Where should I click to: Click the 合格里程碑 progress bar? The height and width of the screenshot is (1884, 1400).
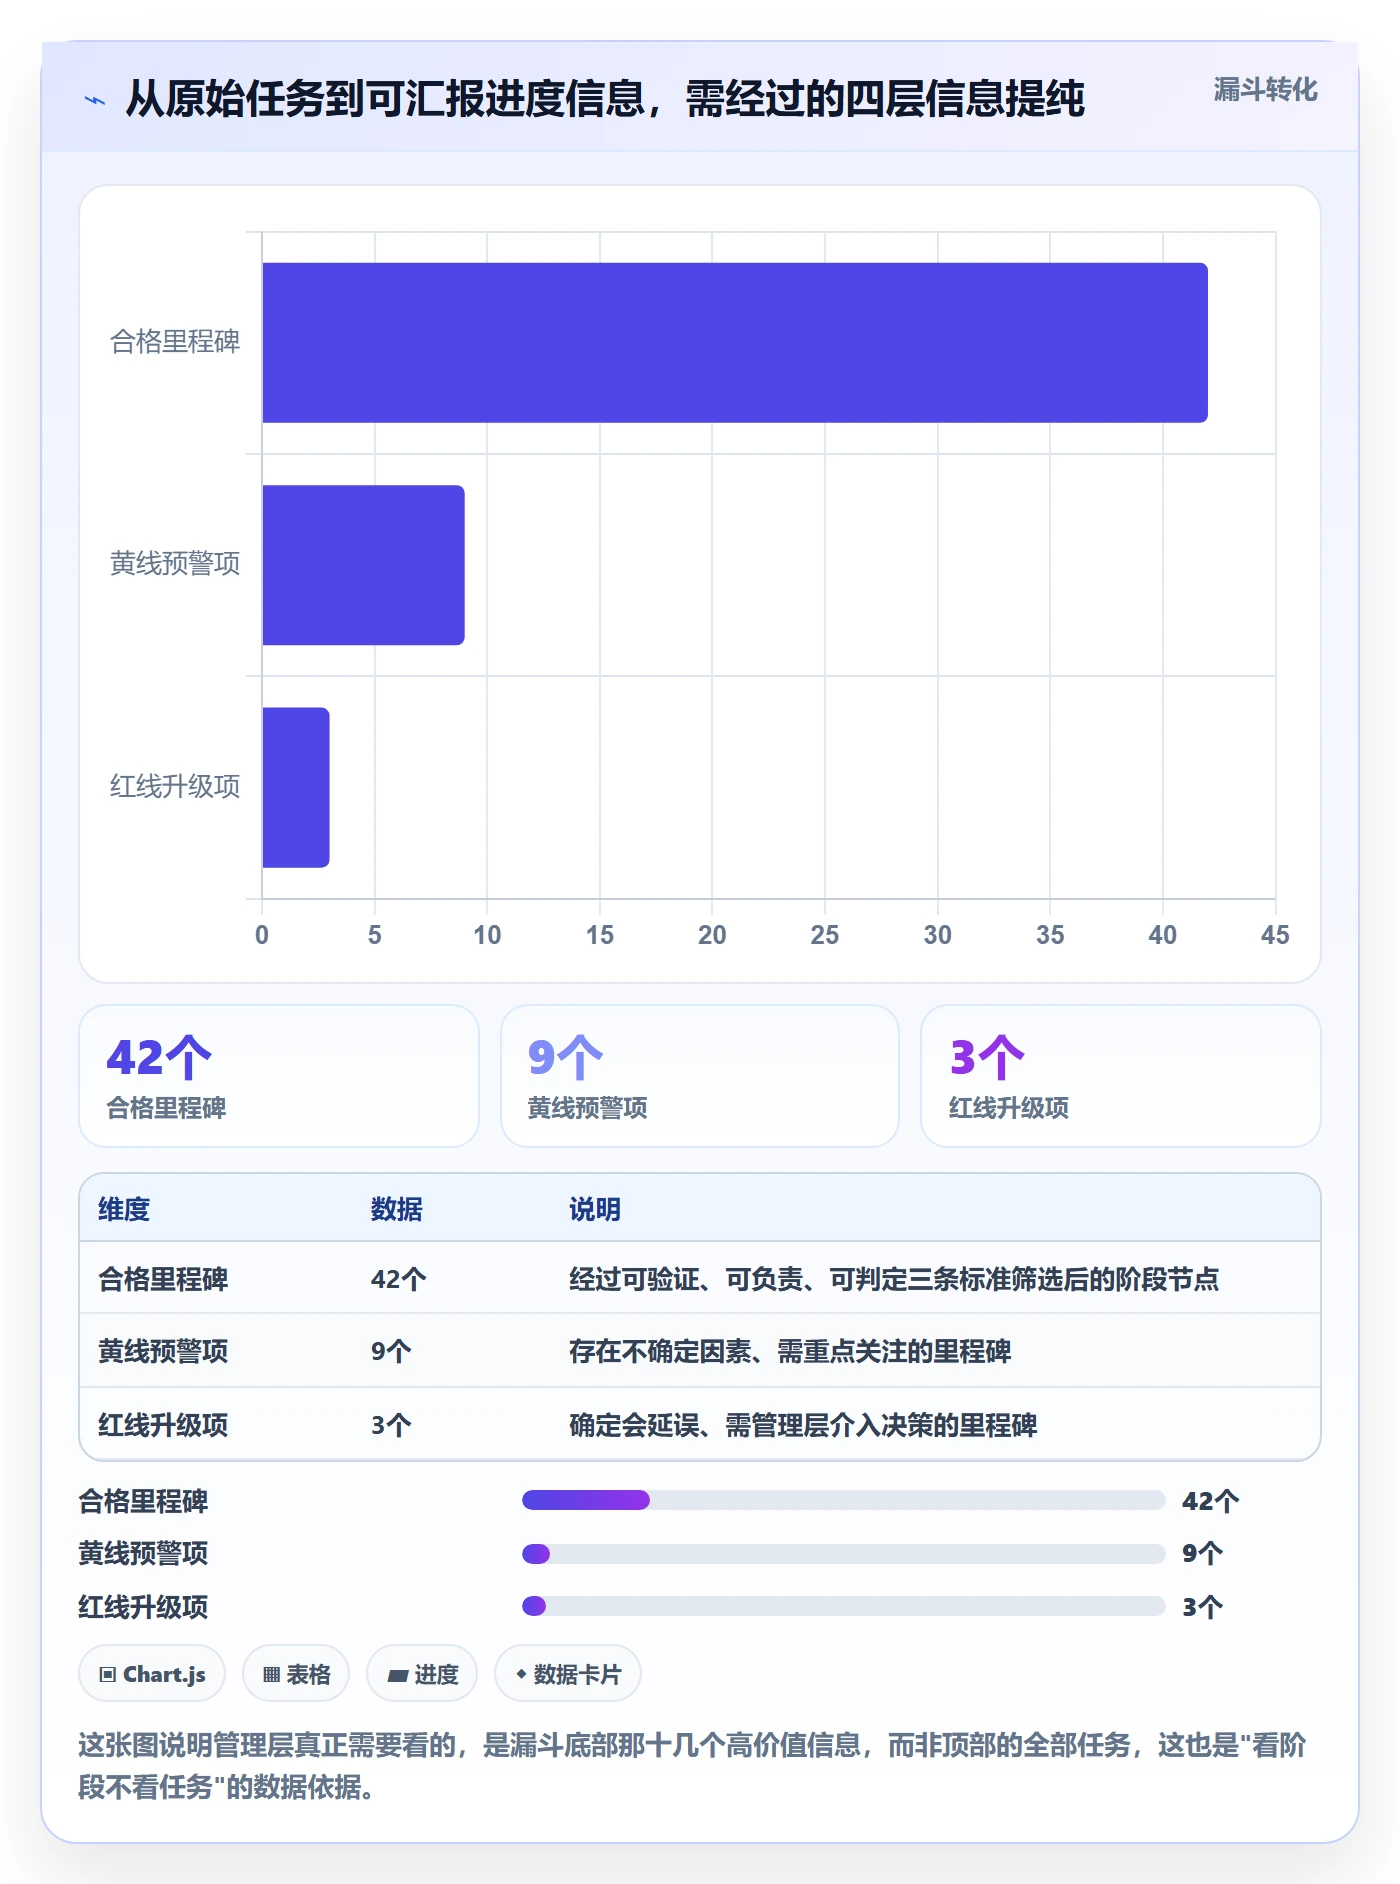click(844, 1500)
